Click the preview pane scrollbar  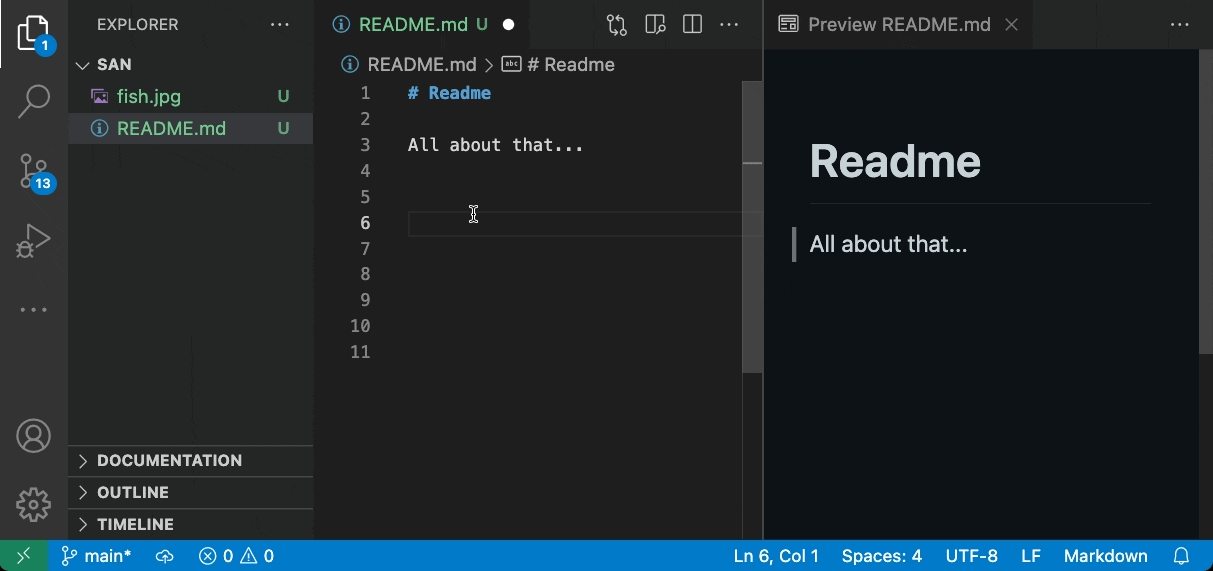click(x=1206, y=201)
